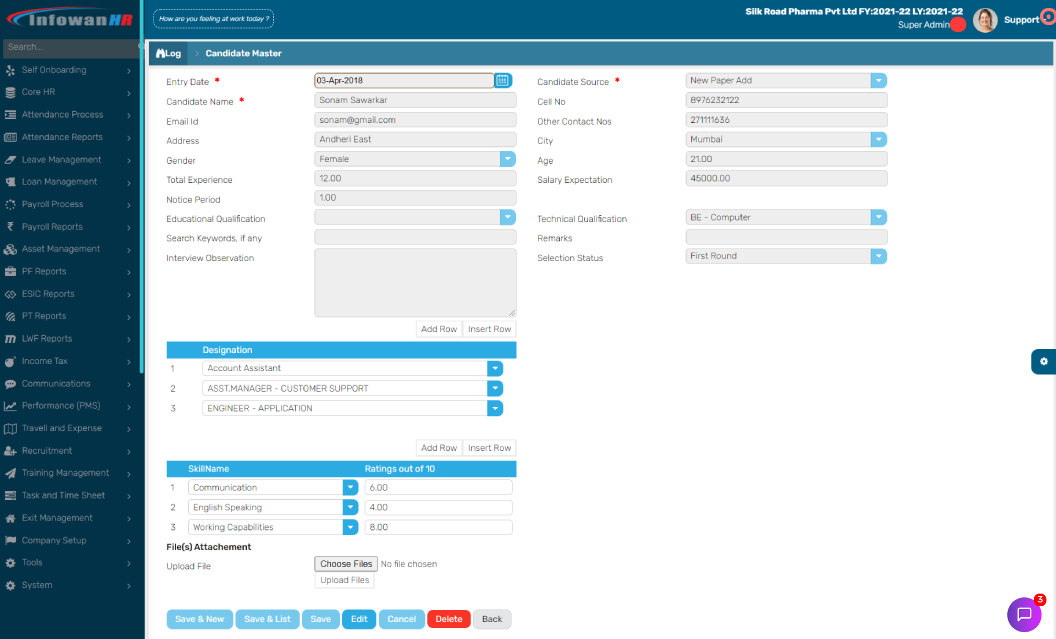Screen dimensions: 1056x639
Task: Click the Edit button
Action: (359, 619)
